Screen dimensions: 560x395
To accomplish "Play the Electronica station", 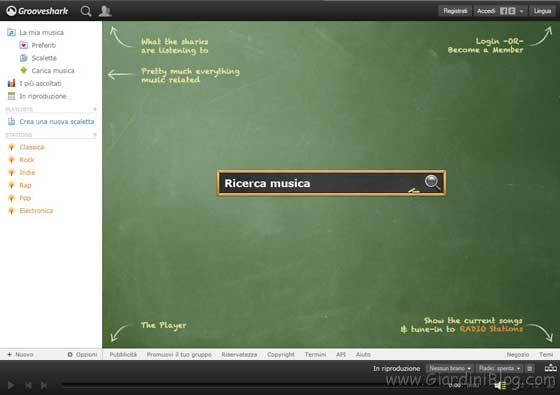I will tap(36, 211).
